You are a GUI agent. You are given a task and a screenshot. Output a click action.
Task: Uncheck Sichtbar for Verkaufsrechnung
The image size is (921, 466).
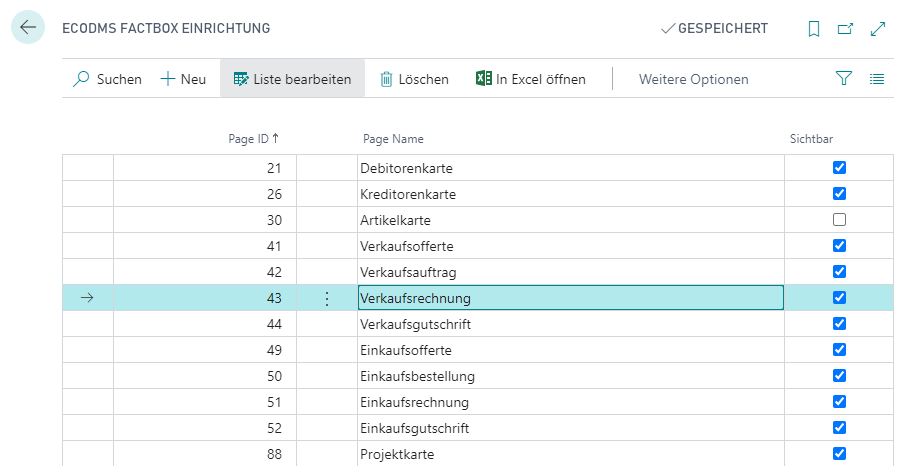pyautogui.click(x=839, y=297)
